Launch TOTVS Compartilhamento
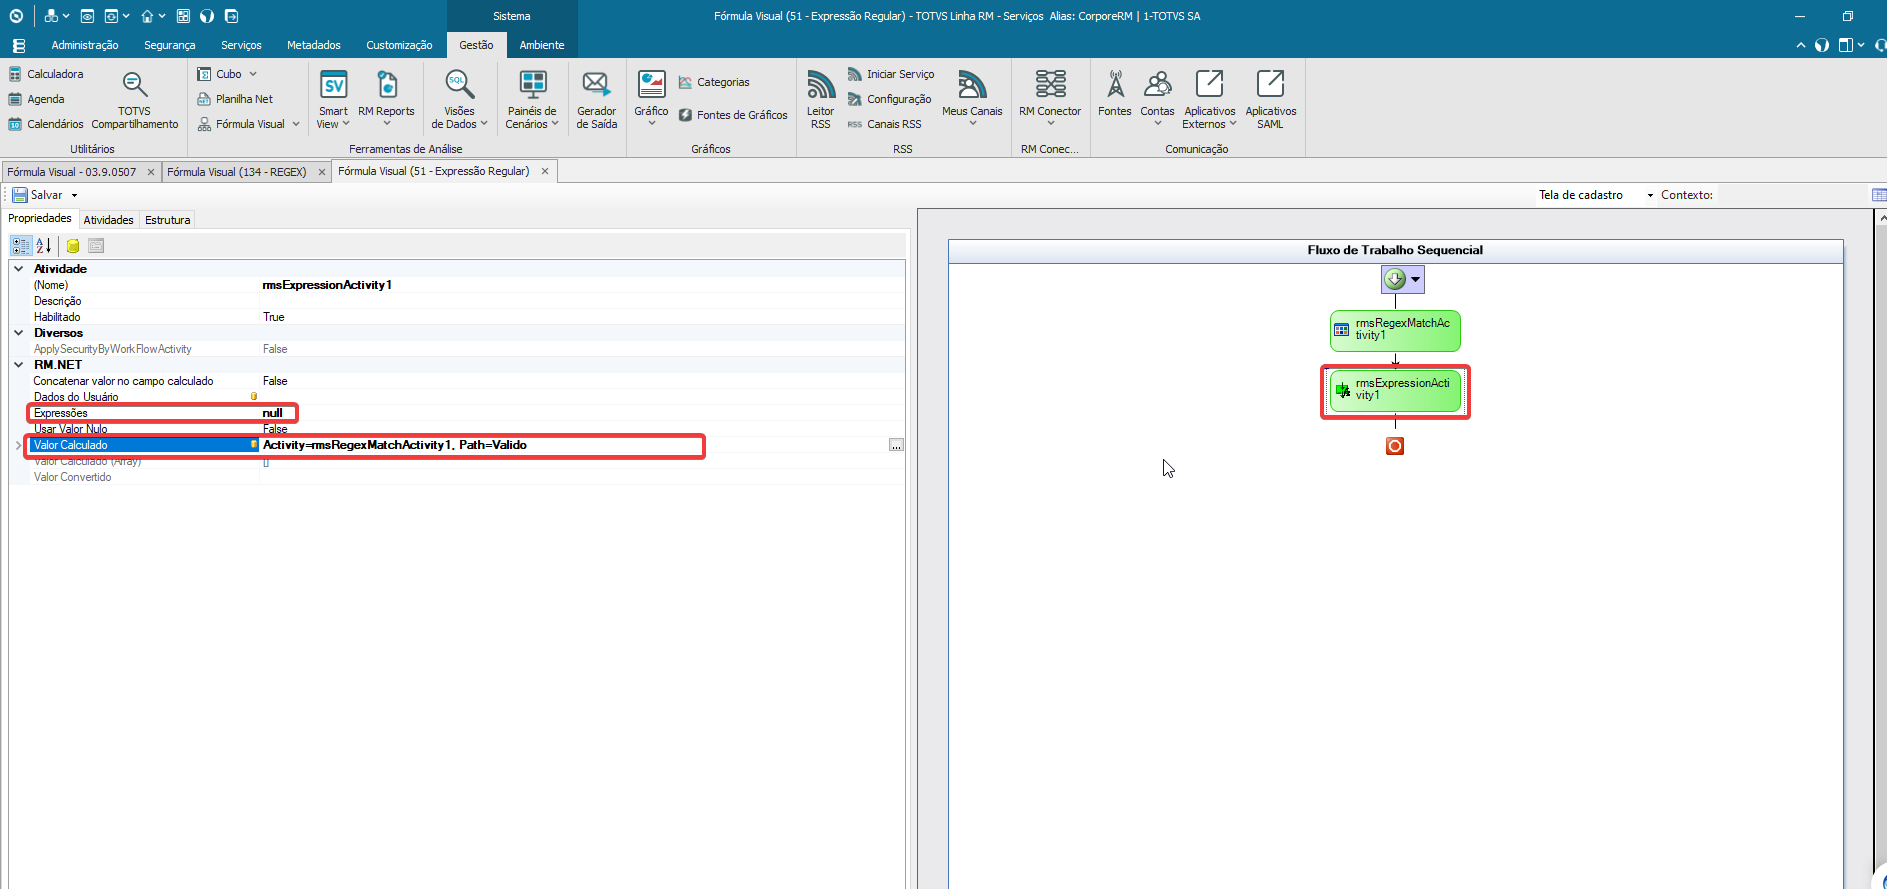The height and width of the screenshot is (889, 1887). (135, 100)
